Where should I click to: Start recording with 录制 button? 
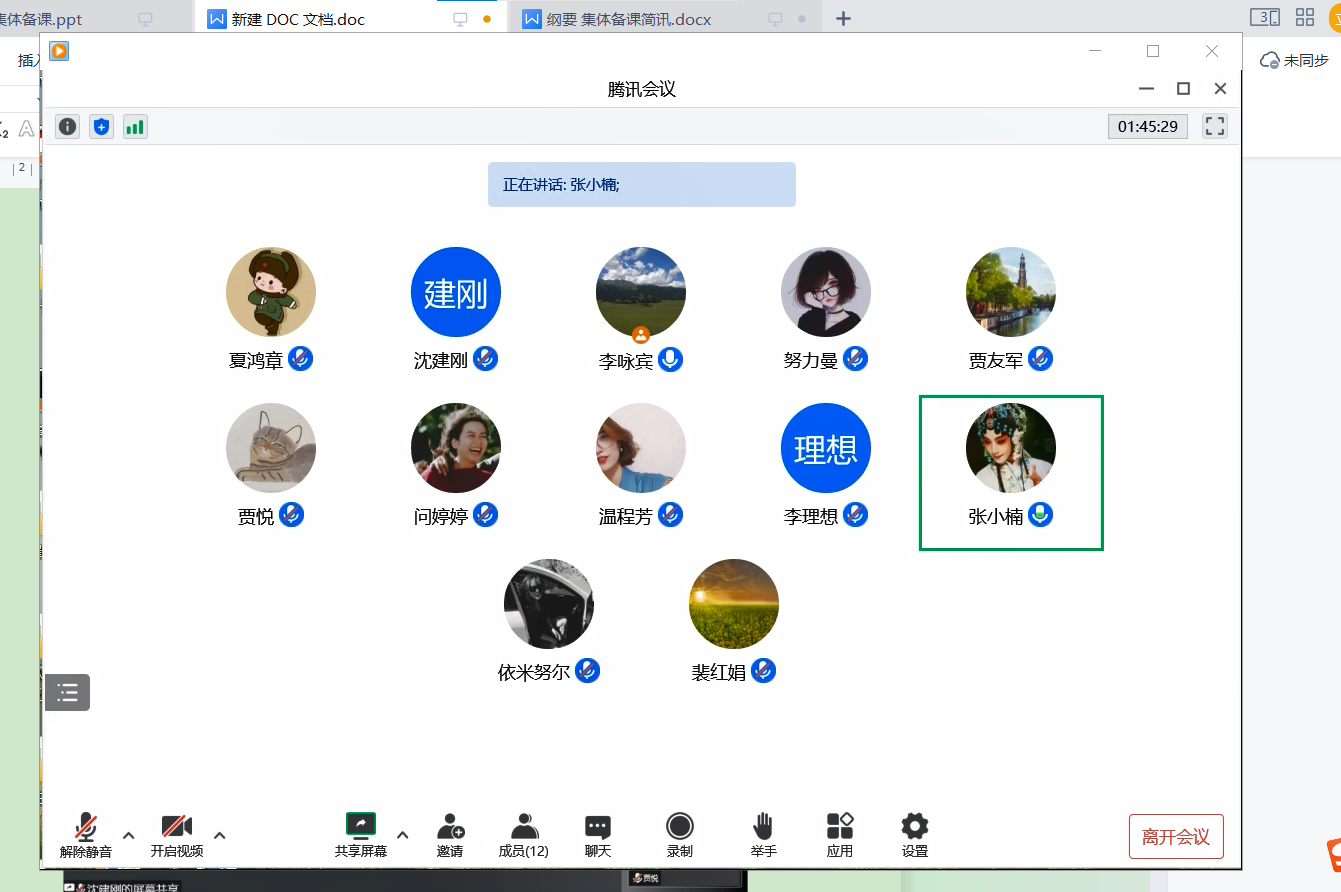tap(680, 835)
